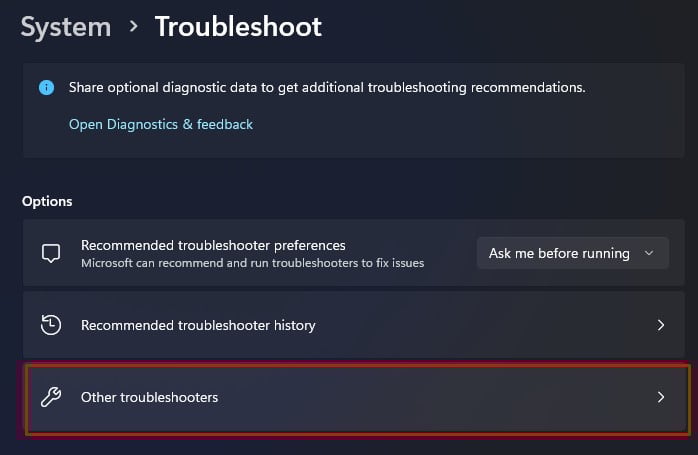Open Diagnostics & feedback link
Viewport: 698px width, 455px height.
pos(161,125)
